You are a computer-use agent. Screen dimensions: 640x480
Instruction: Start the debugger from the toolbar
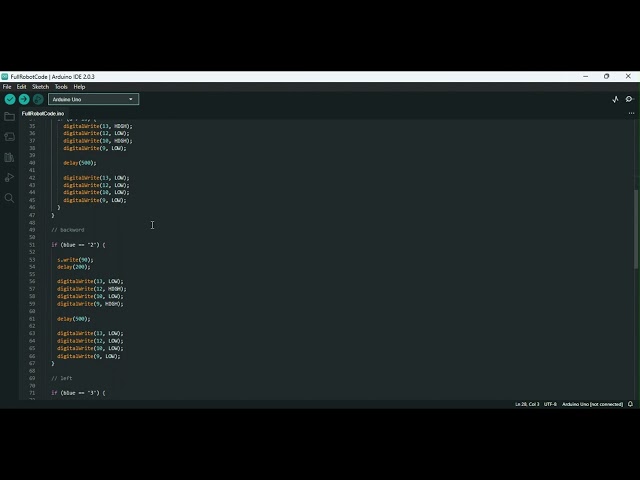pos(38,99)
